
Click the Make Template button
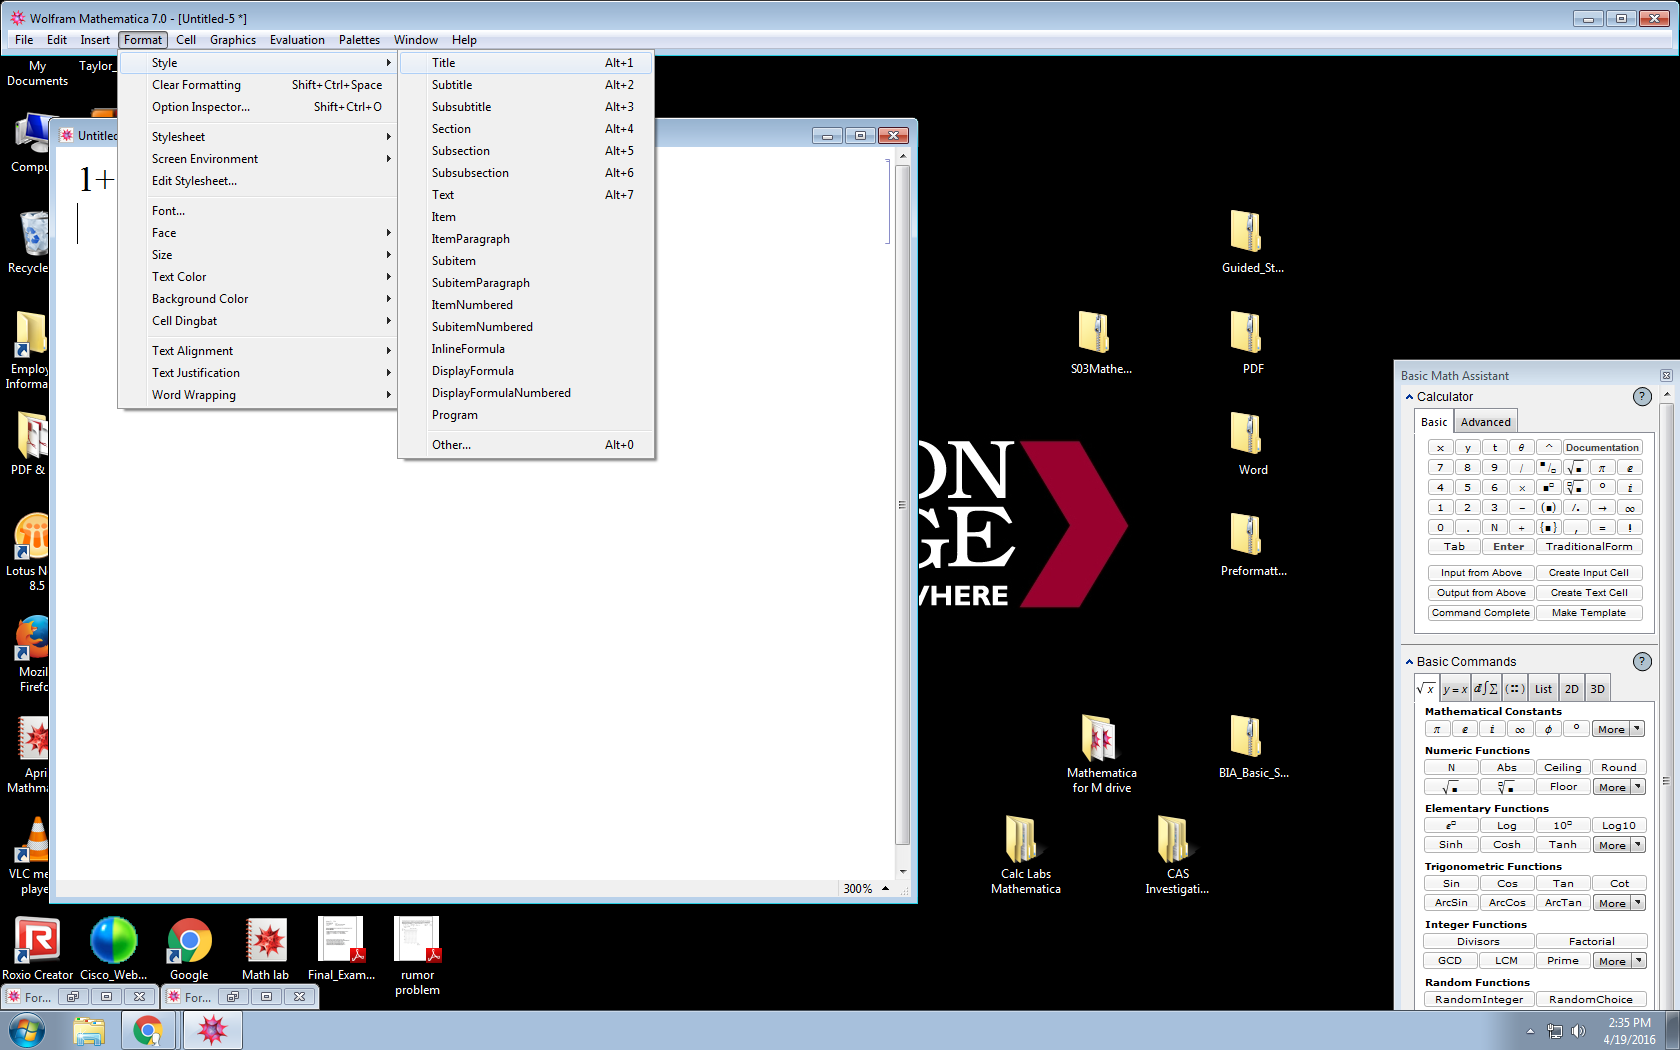[1589, 613]
